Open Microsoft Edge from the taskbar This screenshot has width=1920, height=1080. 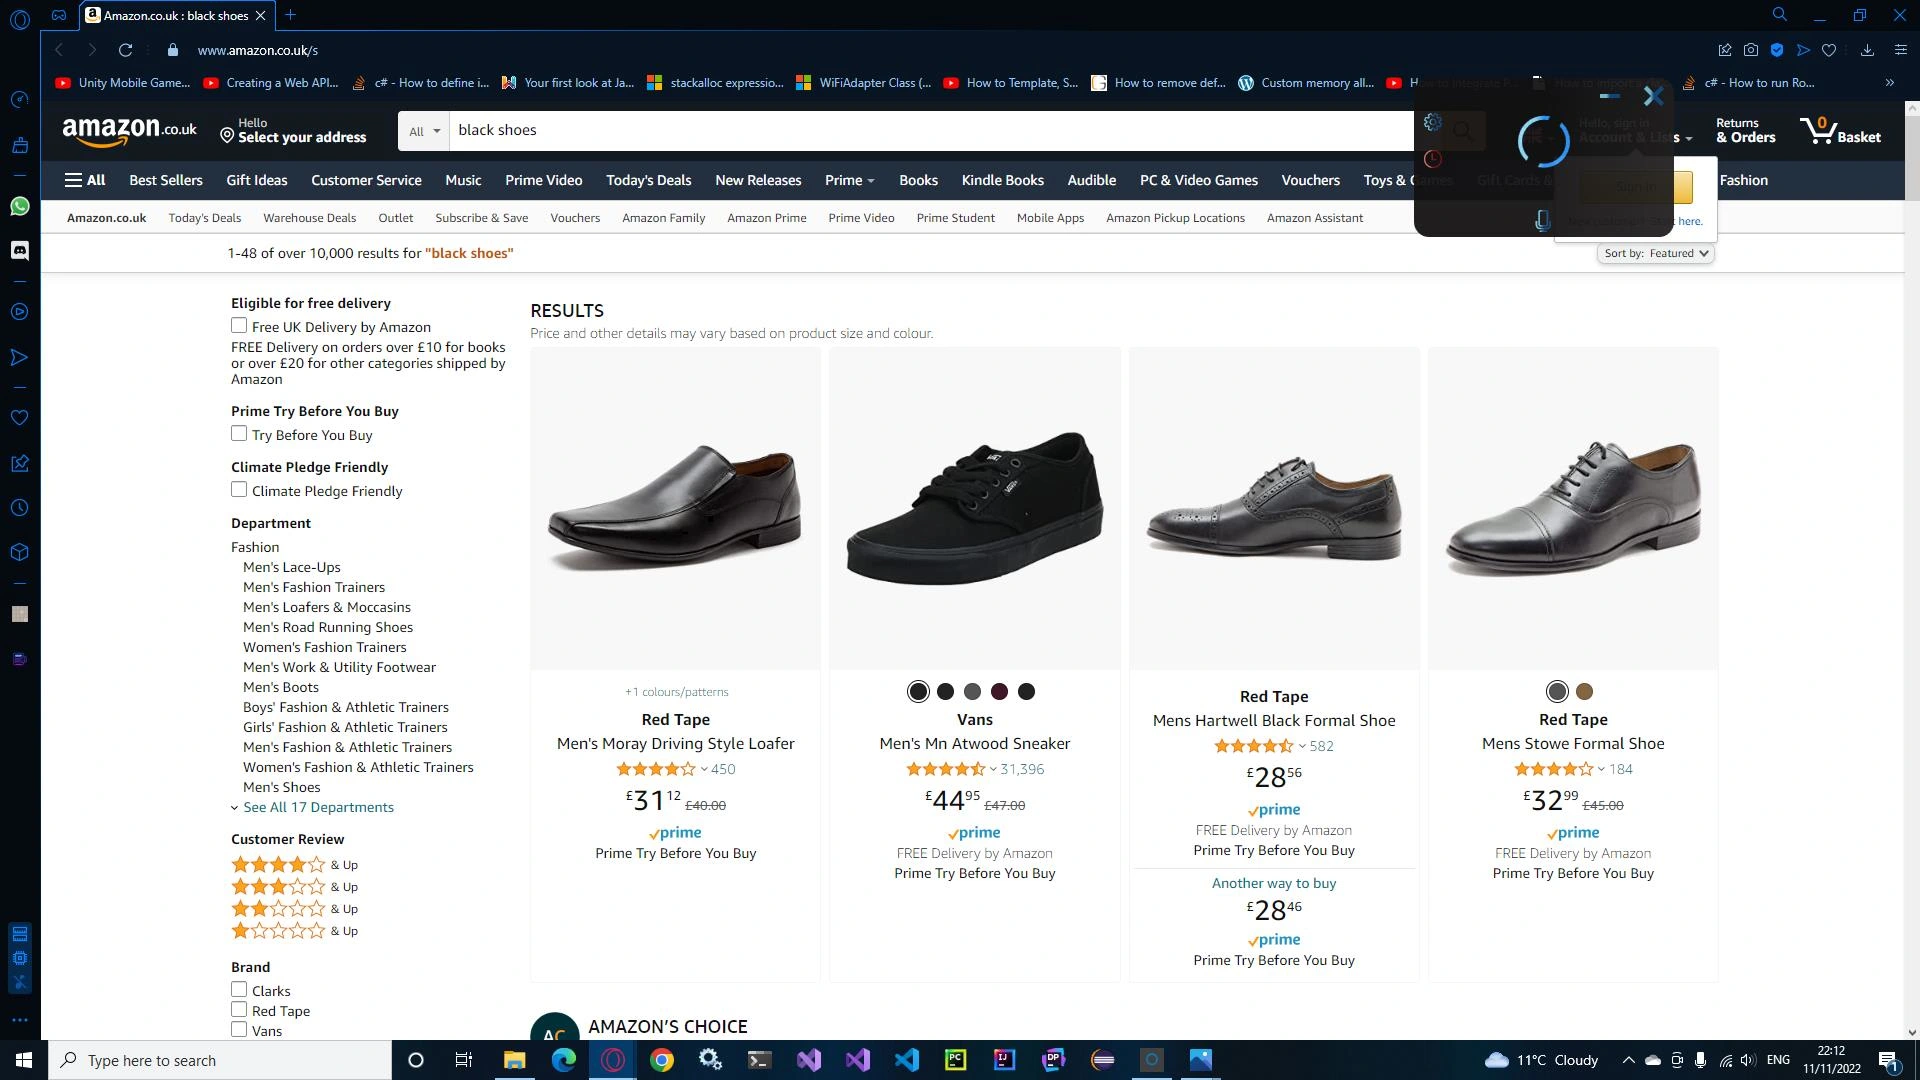[x=564, y=1060]
